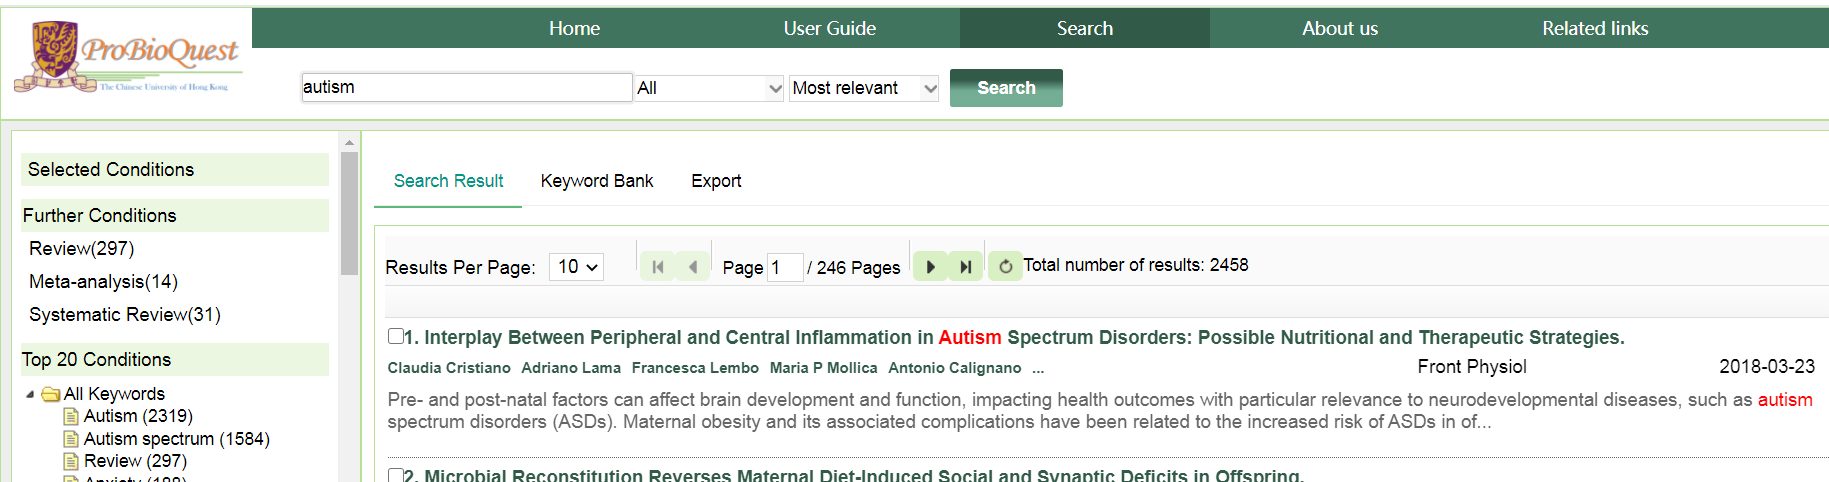Click author Claudia Cristiano
The image size is (1829, 482).
(x=449, y=368)
